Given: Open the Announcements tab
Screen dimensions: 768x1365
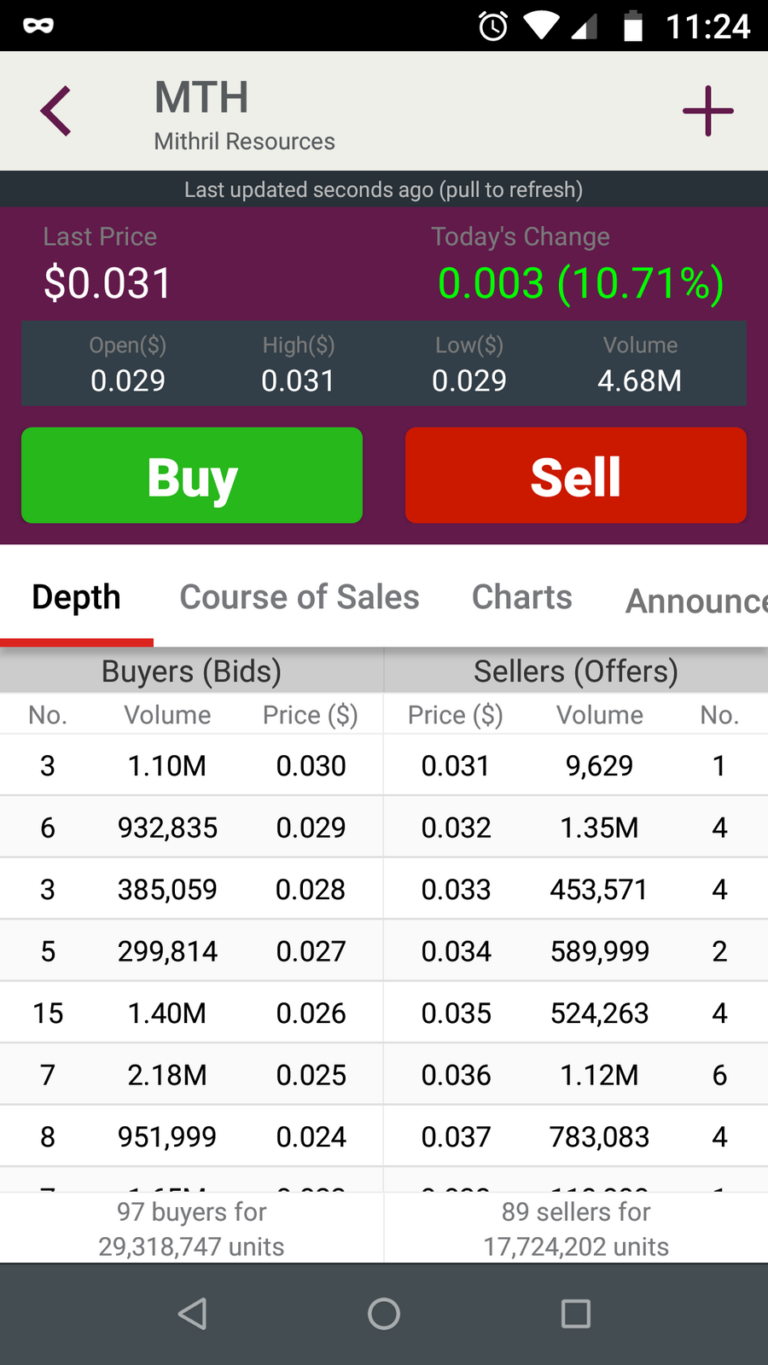Looking at the screenshot, I should (x=695, y=601).
